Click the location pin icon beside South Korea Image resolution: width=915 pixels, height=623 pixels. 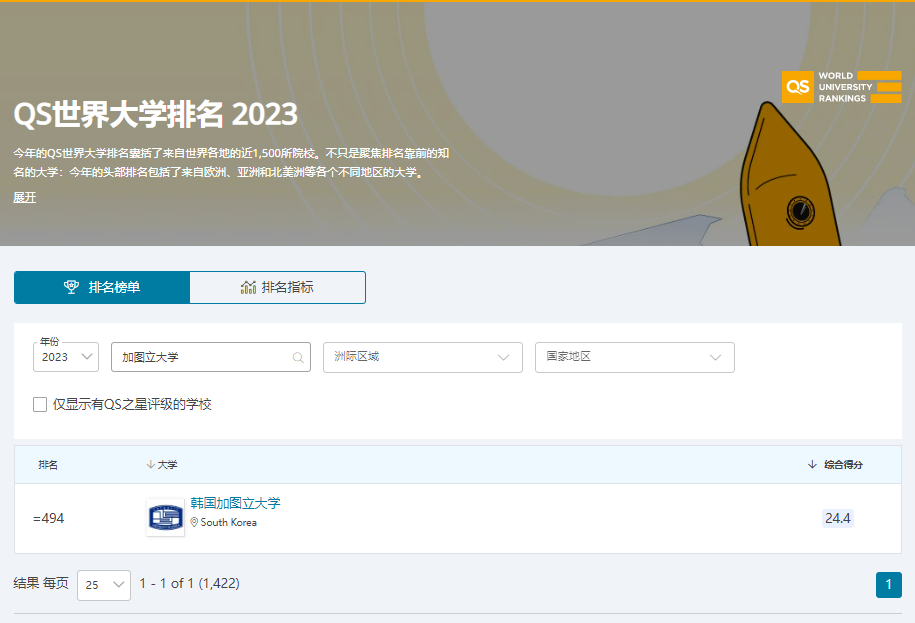click(x=194, y=523)
